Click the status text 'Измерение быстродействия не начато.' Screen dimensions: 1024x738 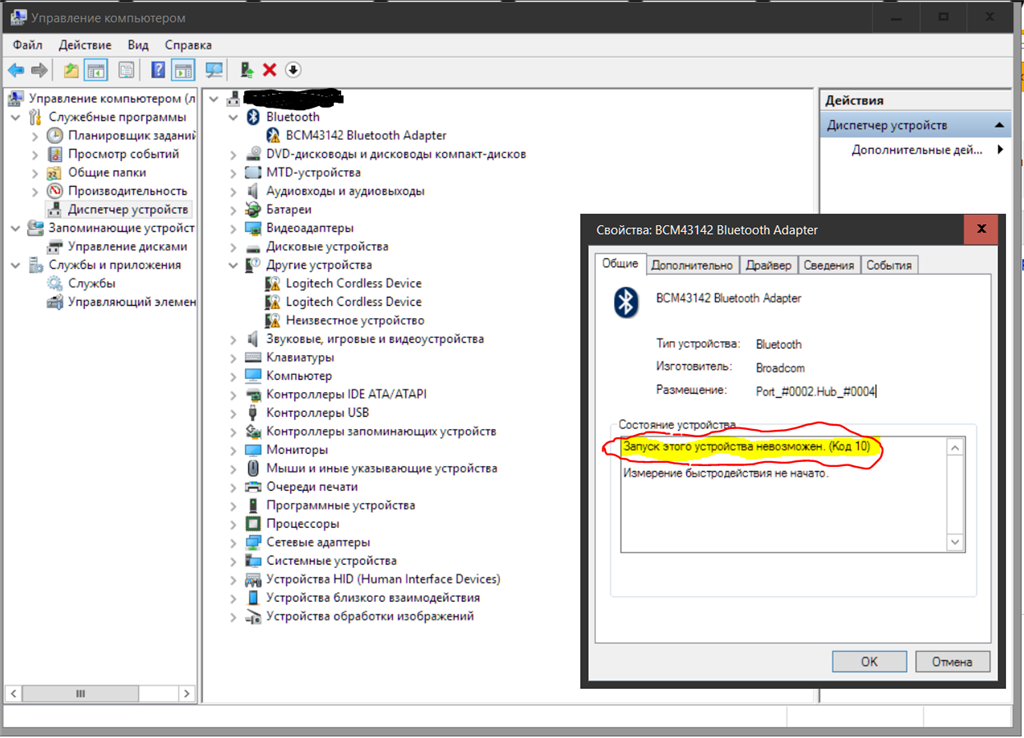pos(726,473)
